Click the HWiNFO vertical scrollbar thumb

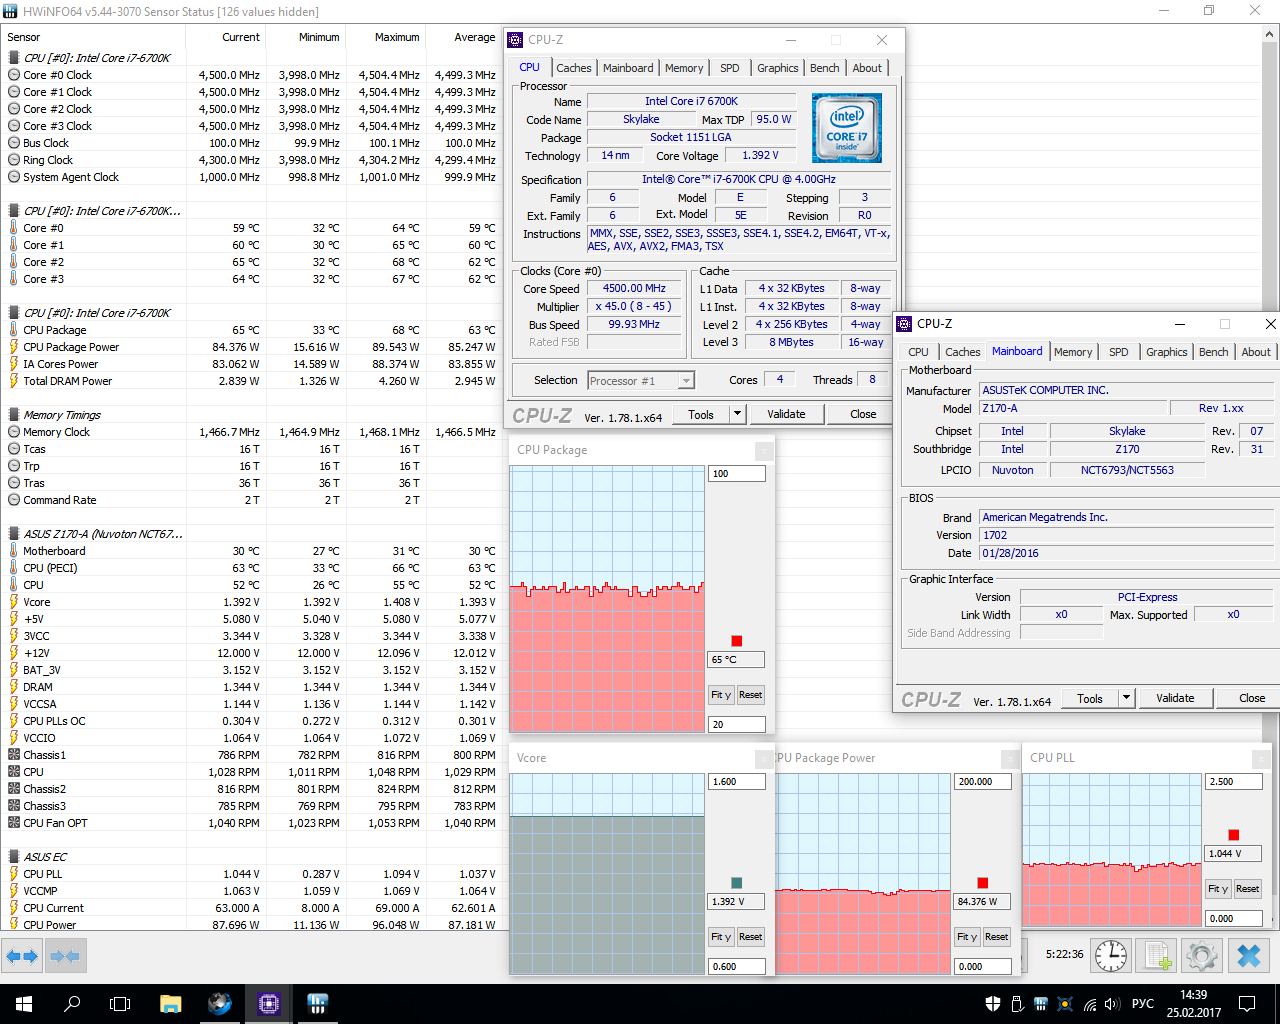(1271, 177)
